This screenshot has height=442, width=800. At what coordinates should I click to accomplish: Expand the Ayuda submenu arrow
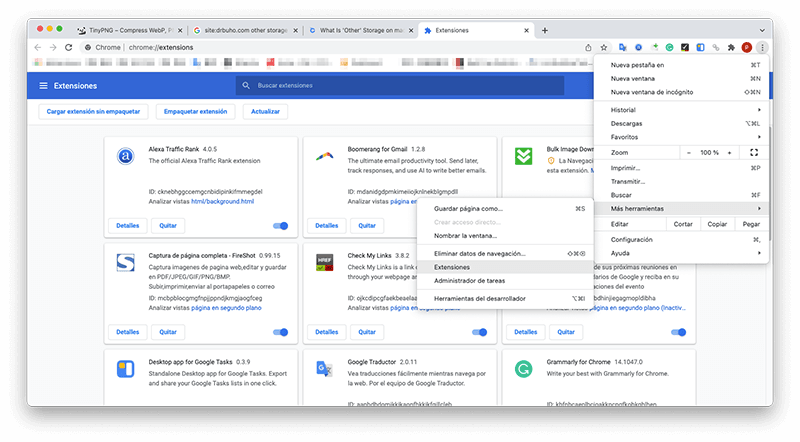759,253
